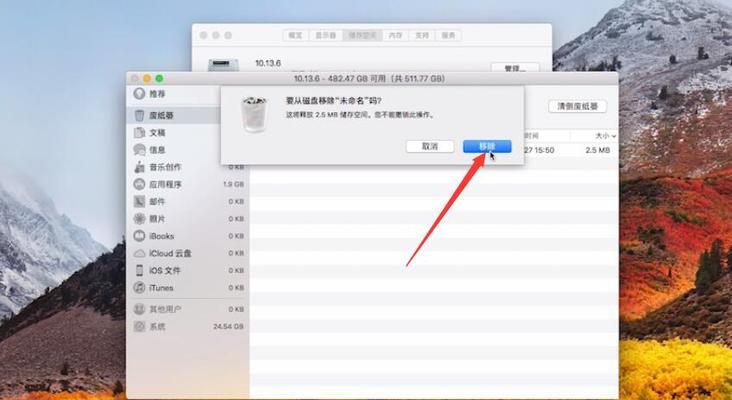Click the disk drive icon in About window

click(x=223, y=64)
